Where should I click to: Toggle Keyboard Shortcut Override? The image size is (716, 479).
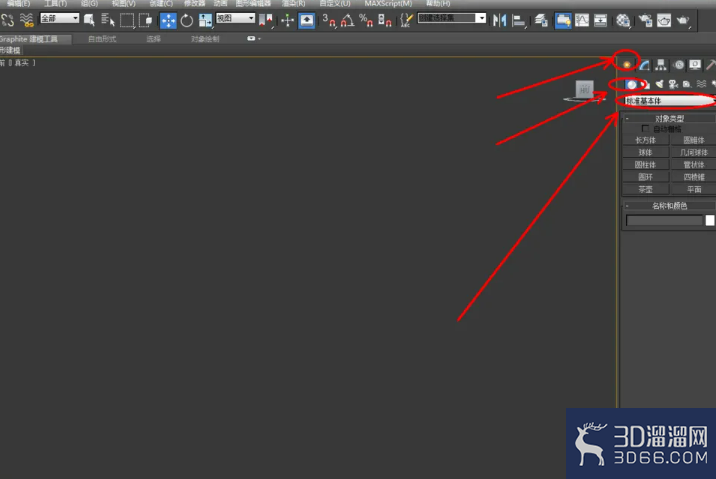306,21
